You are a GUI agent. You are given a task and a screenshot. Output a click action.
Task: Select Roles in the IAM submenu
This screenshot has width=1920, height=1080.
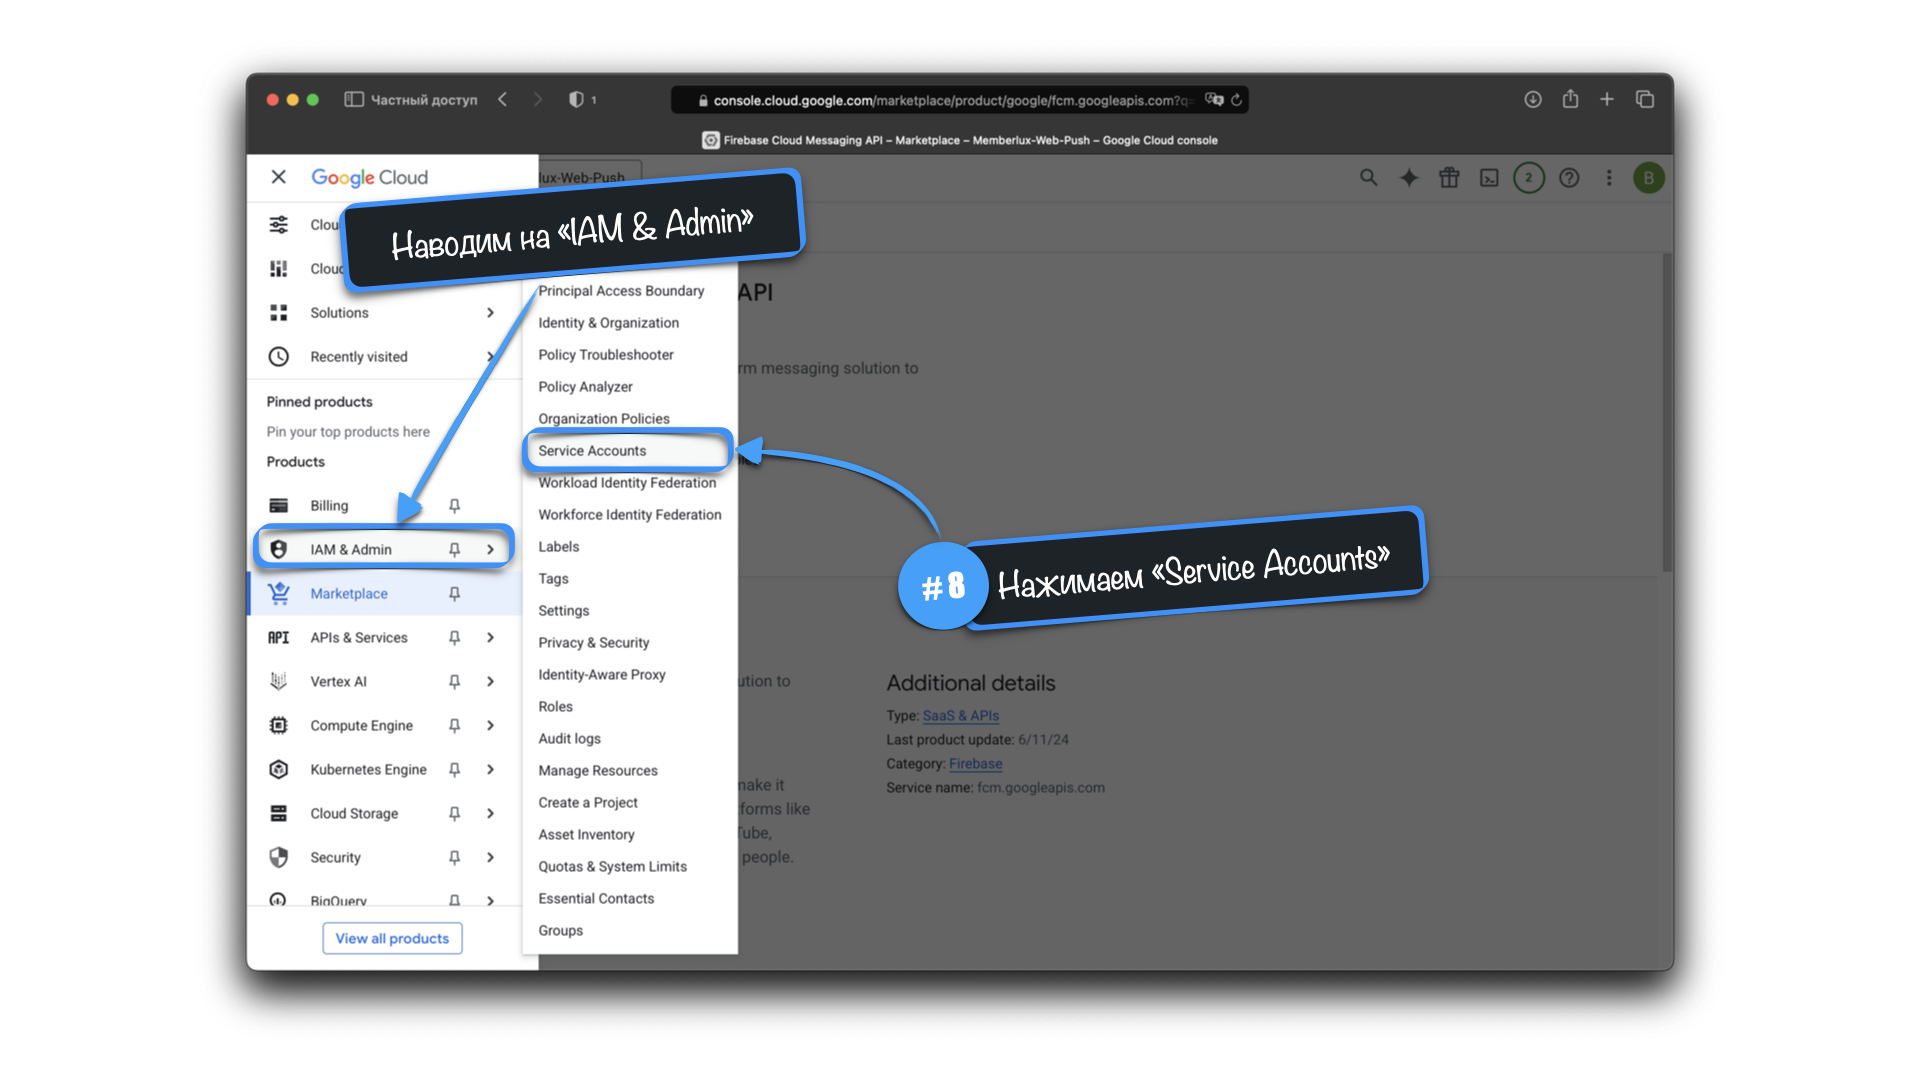click(x=555, y=707)
